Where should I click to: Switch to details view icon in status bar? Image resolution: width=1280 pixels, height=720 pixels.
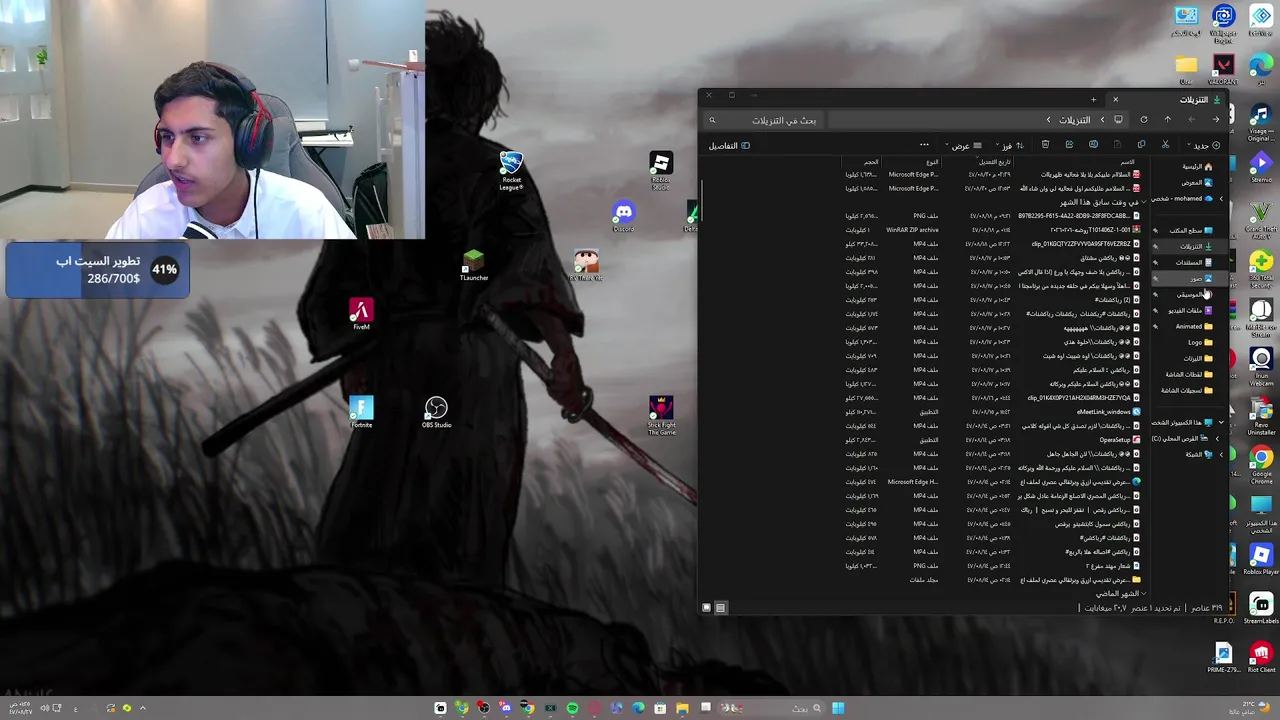click(x=720, y=608)
